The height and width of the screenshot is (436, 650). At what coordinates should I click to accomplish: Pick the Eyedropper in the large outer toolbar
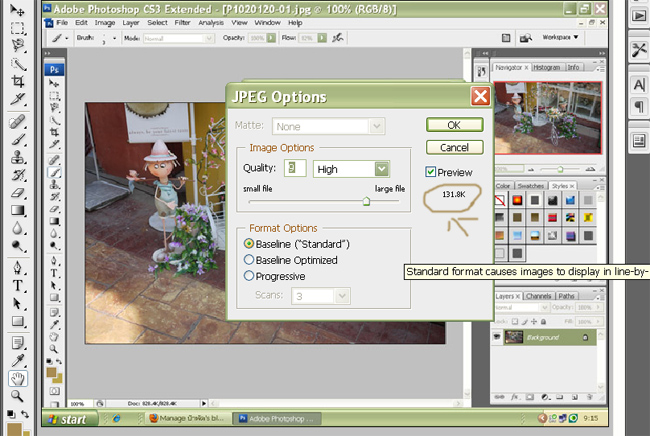17,360
